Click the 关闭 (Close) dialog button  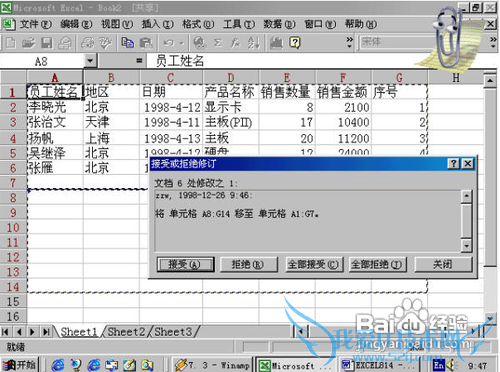pyautogui.click(x=443, y=265)
